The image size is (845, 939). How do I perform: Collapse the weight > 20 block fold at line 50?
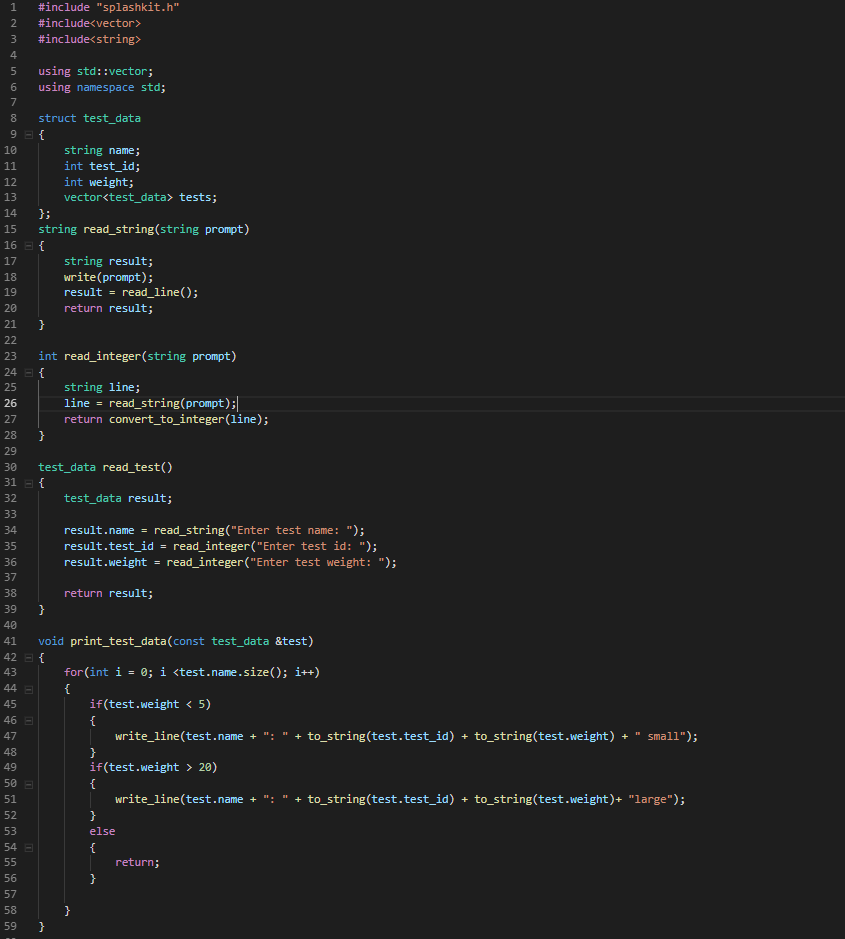(x=29, y=784)
